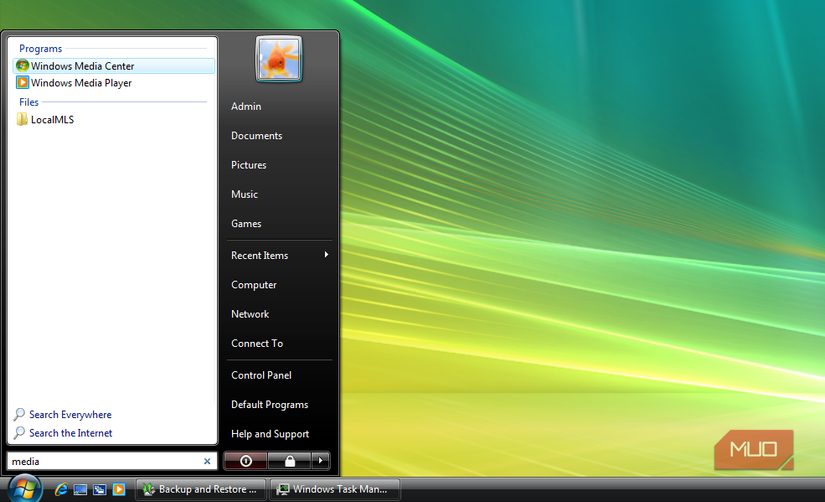Image resolution: width=825 pixels, height=502 pixels.
Task: Open Windows Media Center from search results
Action: click(113, 66)
